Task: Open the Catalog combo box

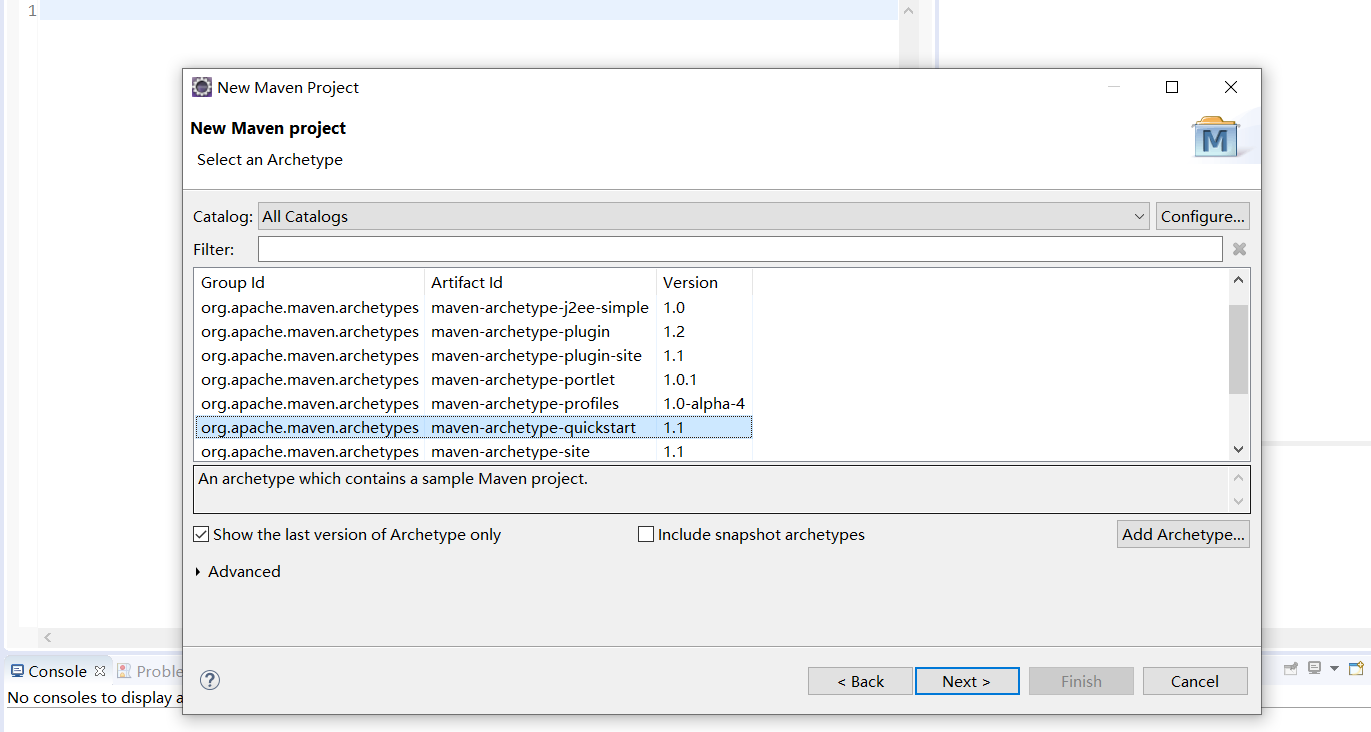Action: click(x=704, y=216)
